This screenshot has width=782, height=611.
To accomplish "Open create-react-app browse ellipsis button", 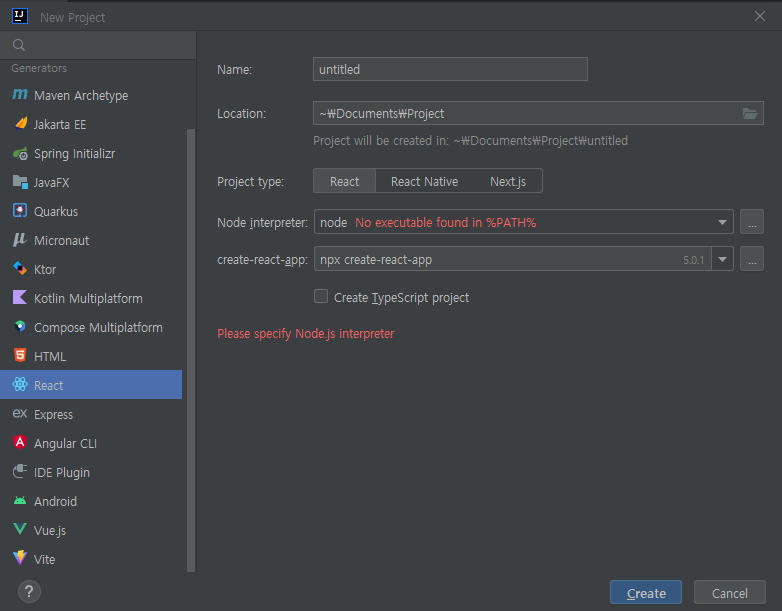I will point(752,259).
